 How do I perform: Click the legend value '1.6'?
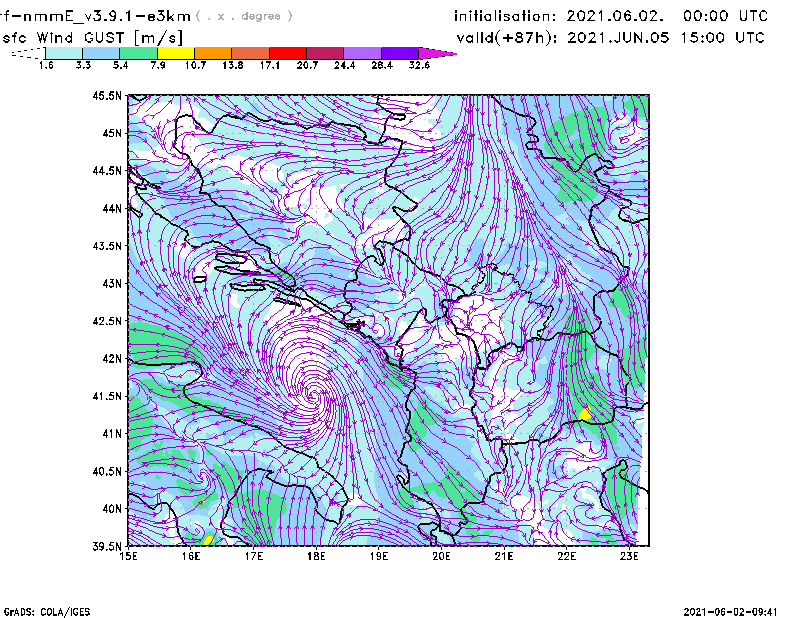(x=46, y=65)
